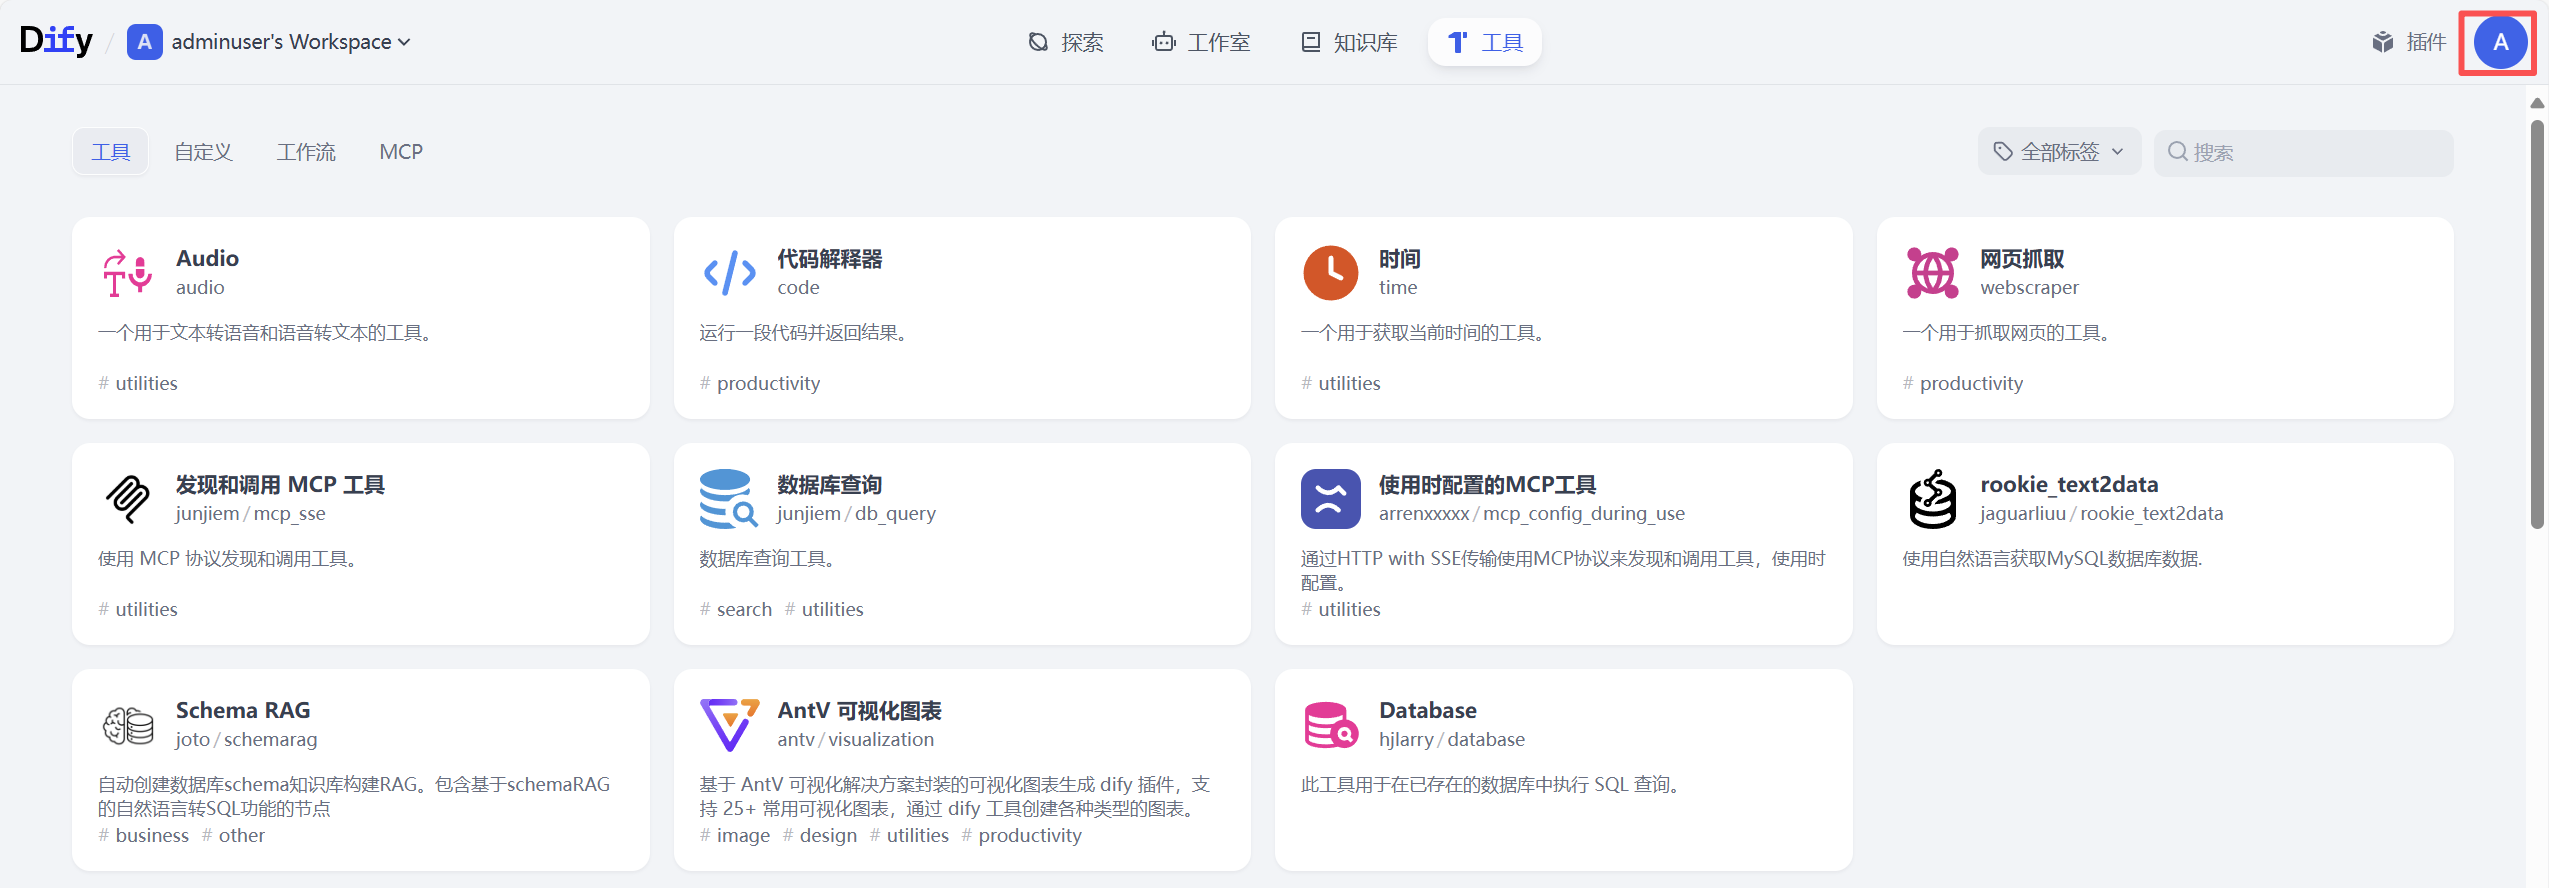Open the Schema RAG brain icon
Viewport: 2549px width, 888px height.
click(x=128, y=725)
